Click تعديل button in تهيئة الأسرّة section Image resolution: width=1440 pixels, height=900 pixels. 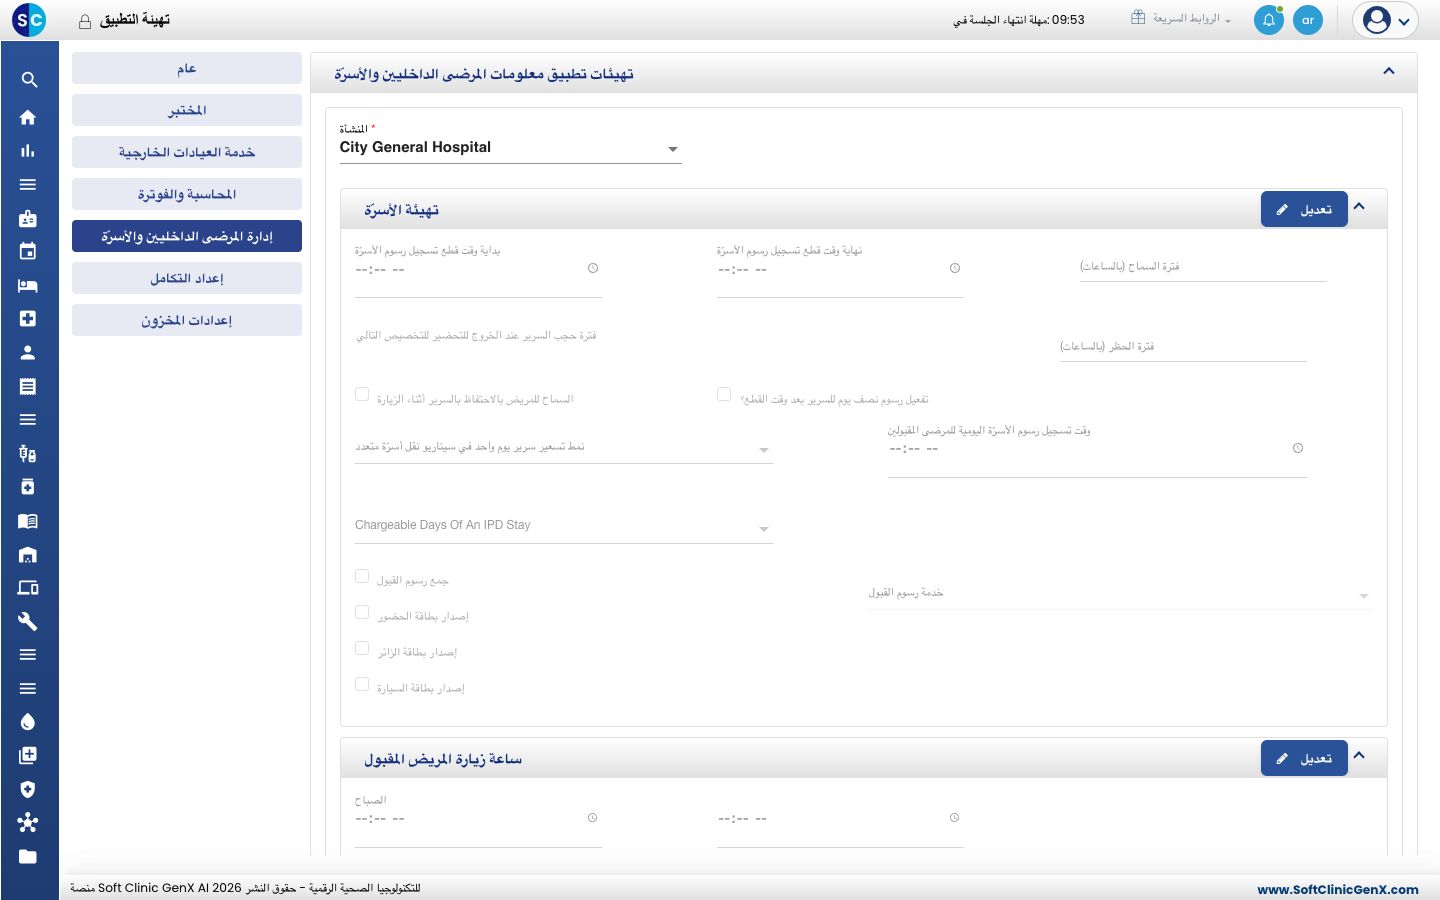click(x=1304, y=209)
